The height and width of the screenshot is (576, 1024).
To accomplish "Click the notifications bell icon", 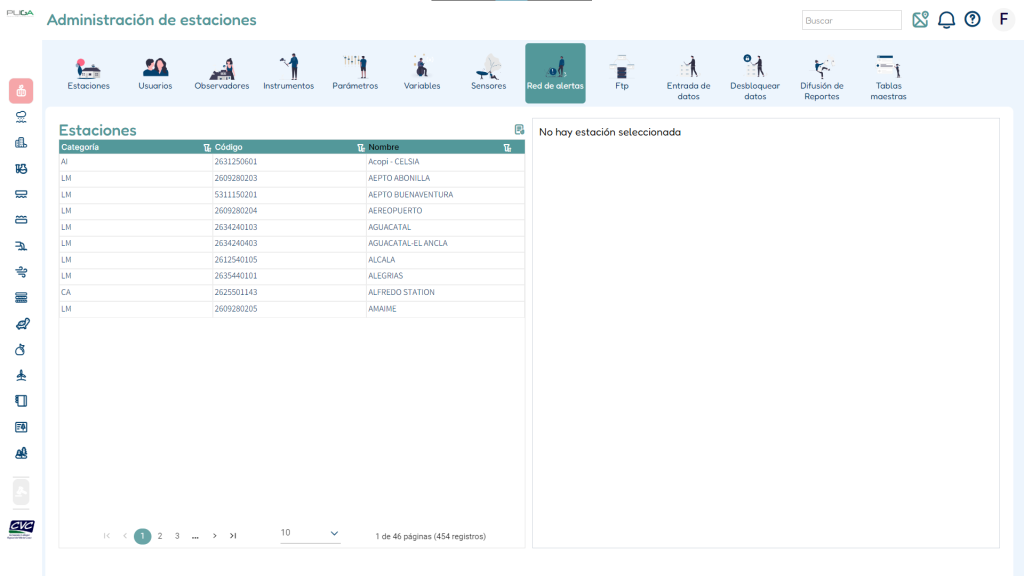I will pyautogui.click(x=946, y=20).
